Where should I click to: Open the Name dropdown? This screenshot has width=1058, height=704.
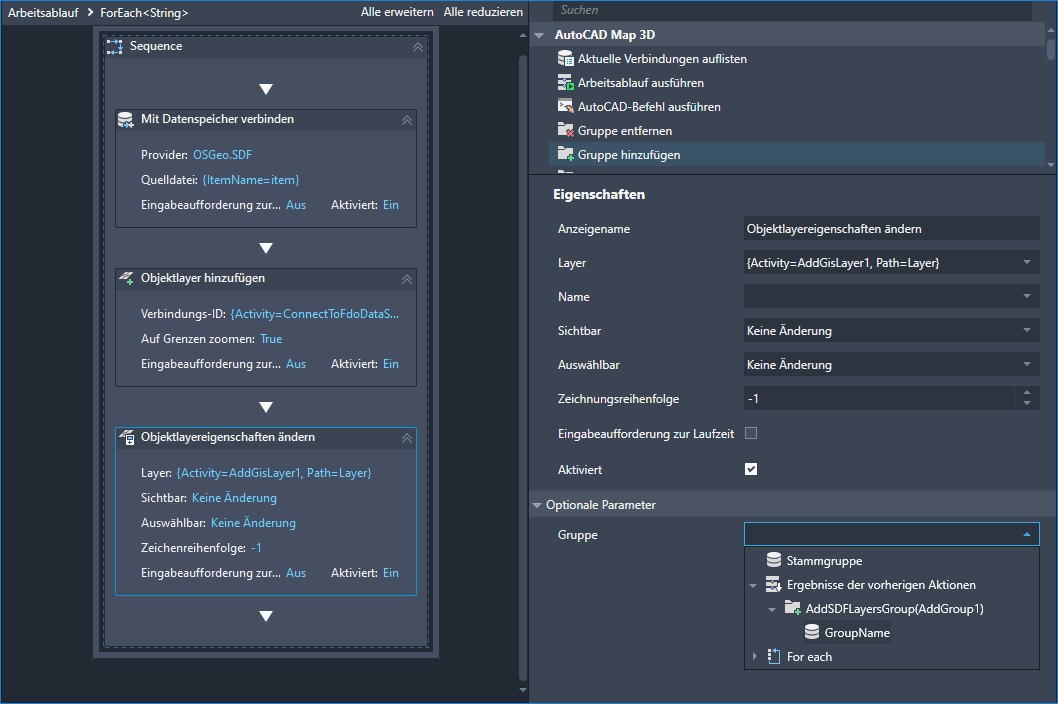coord(1026,296)
